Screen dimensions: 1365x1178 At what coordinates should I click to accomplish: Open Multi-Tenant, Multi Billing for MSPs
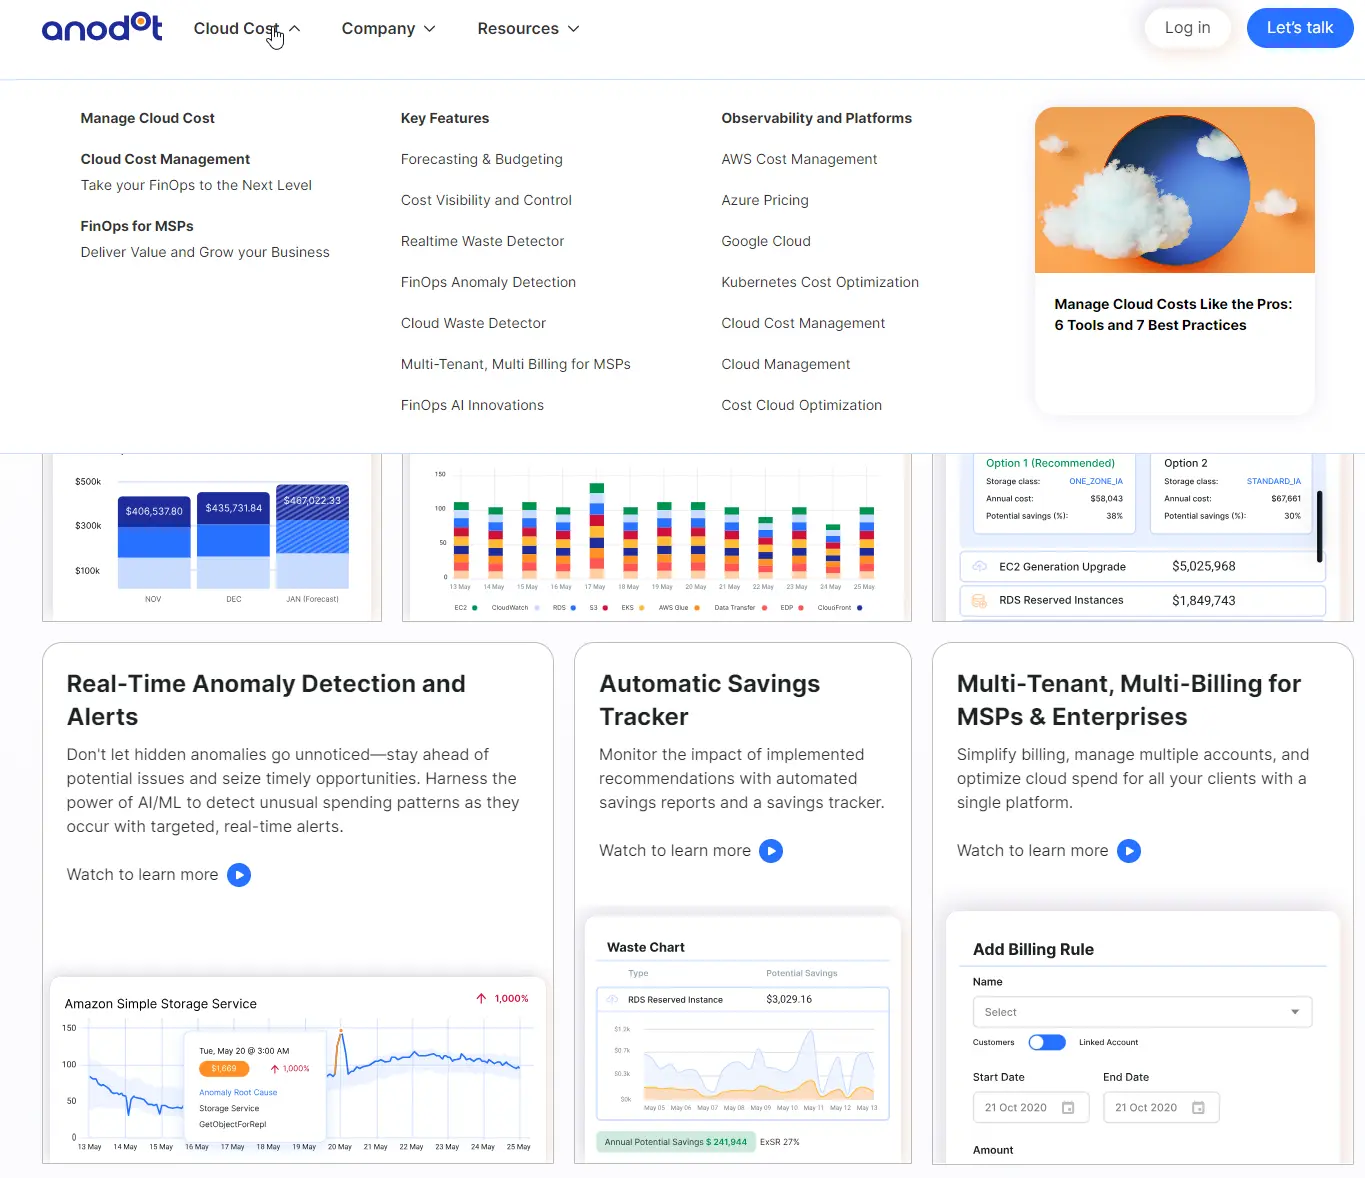(x=516, y=364)
